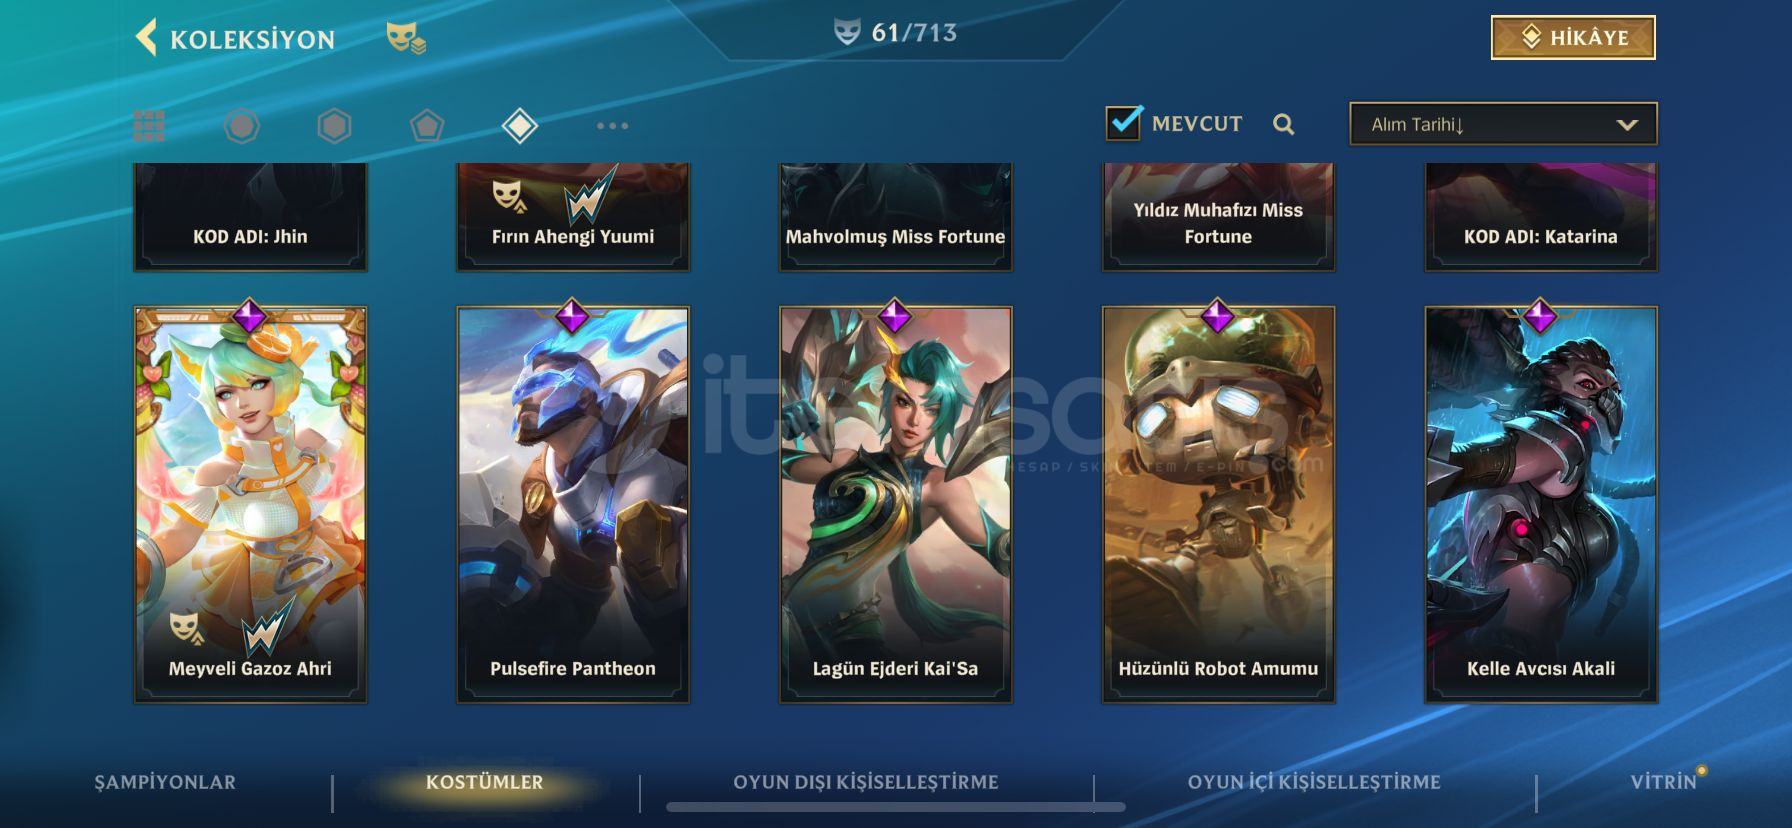Switch to the Şampiyonlar tab
Image resolution: width=1792 pixels, height=828 pixels.
point(165,782)
